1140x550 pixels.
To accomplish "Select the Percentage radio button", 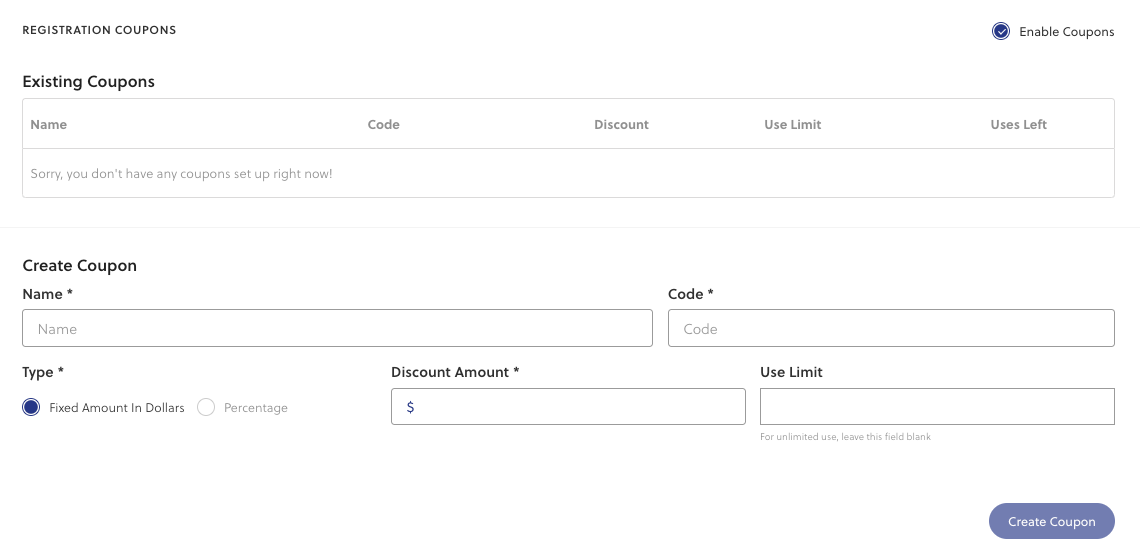I will click(x=206, y=407).
